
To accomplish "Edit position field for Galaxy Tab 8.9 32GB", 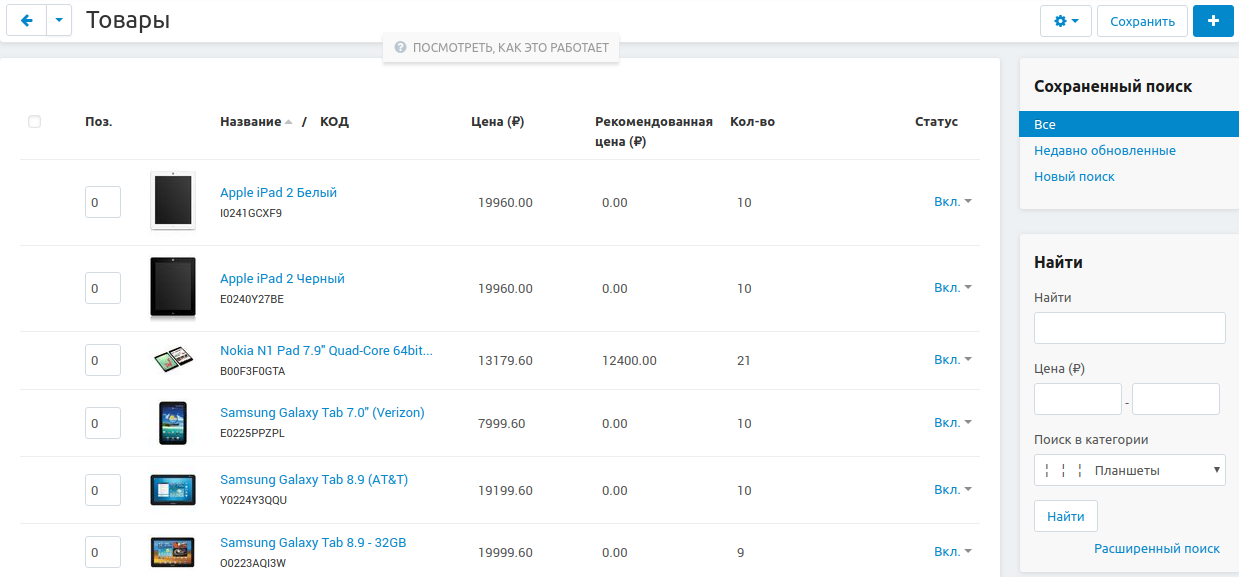I will pos(103,552).
